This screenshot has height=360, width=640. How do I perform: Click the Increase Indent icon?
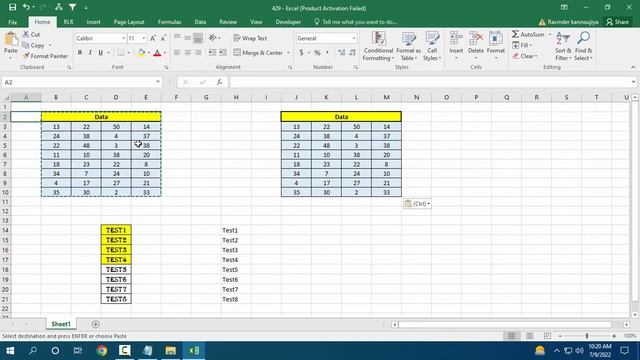click(x=222, y=53)
